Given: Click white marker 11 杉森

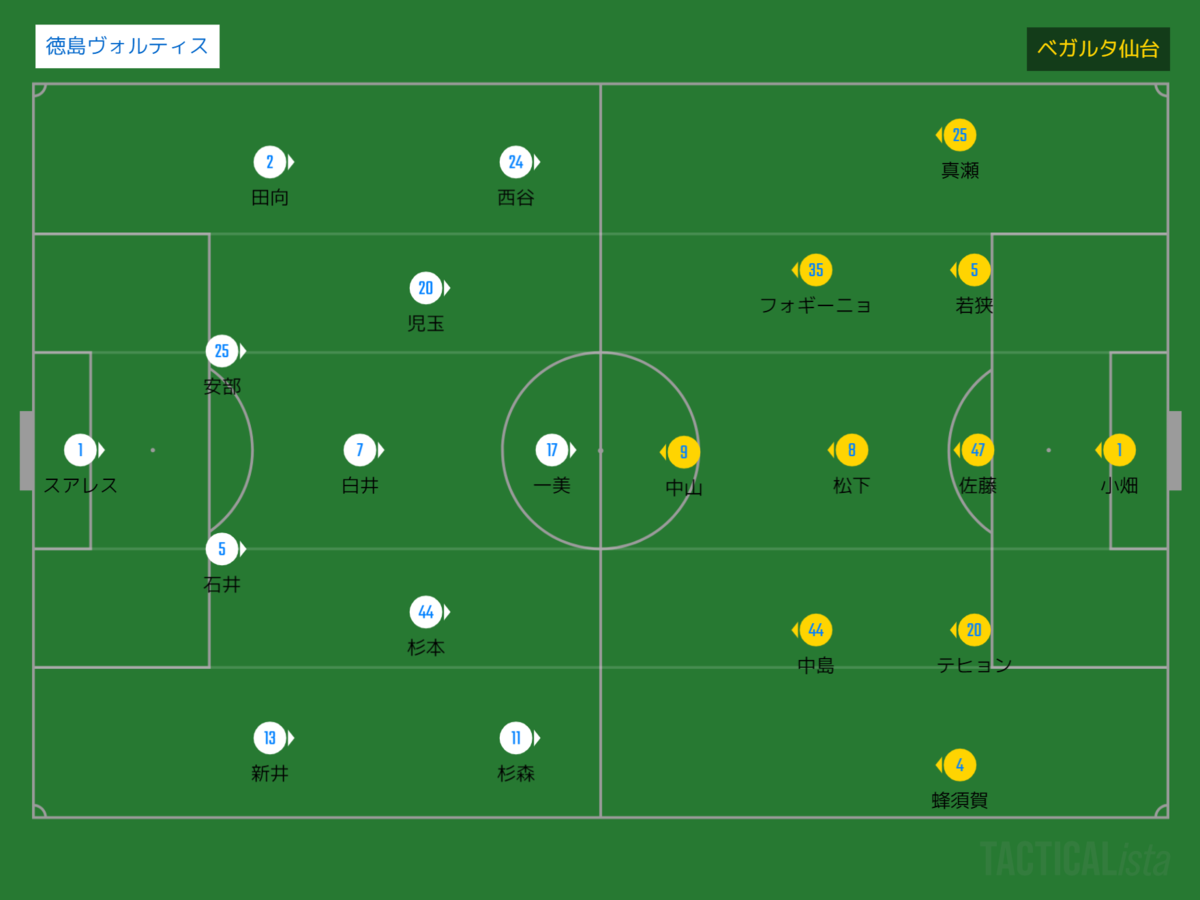Looking at the screenshot, I should 516,739.
